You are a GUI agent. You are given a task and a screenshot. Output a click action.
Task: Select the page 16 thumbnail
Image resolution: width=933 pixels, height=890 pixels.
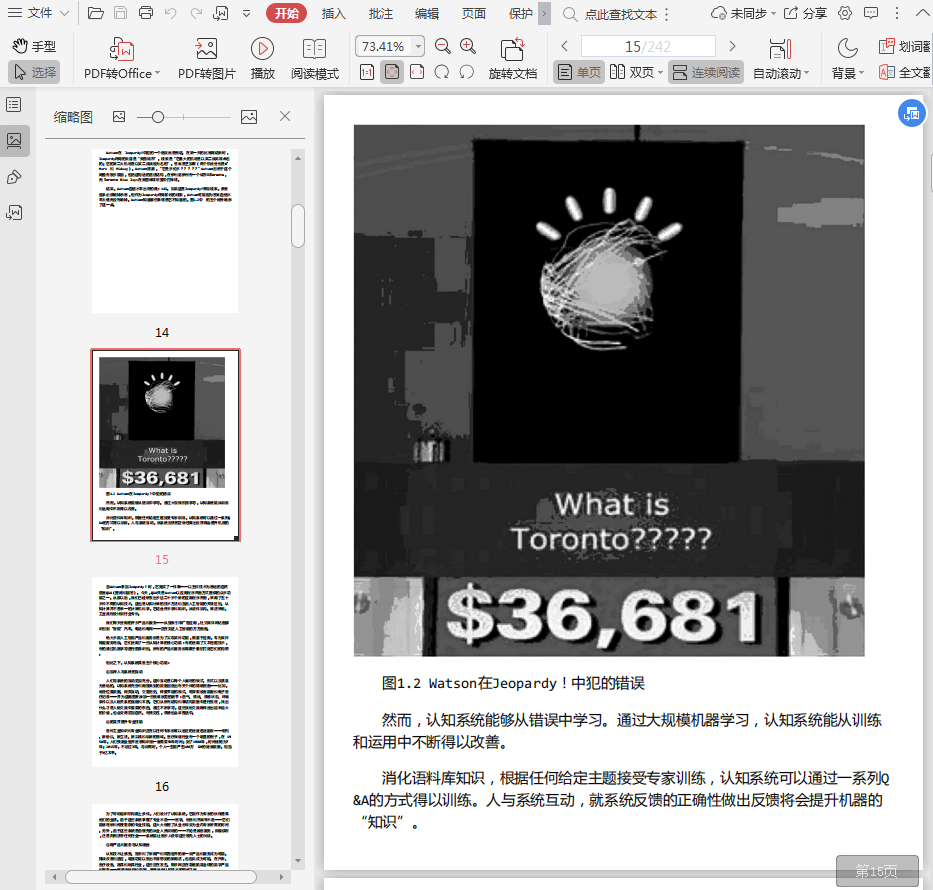pyautogui.click(x=165, y=672)
